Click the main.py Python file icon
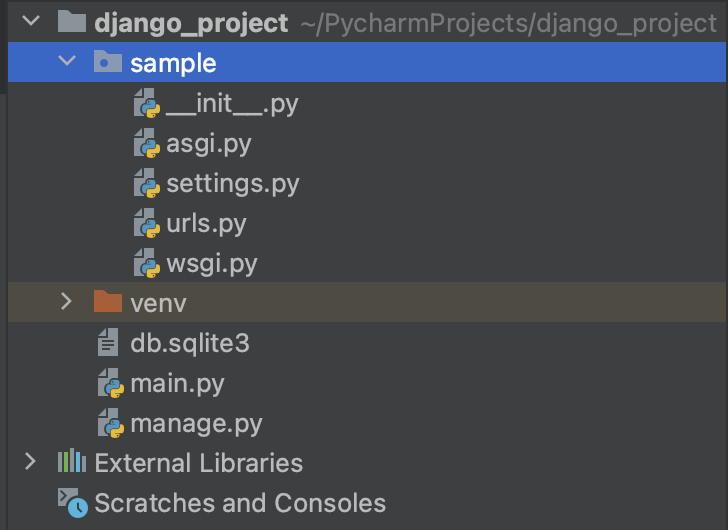Viewport: 728px width, 530px height. [110, 383]
